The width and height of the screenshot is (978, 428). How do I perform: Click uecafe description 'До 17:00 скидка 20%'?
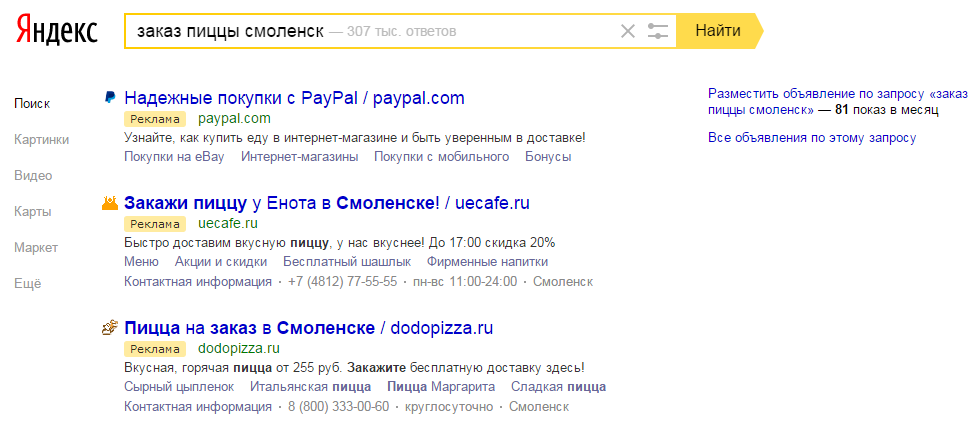pos(491,242)
